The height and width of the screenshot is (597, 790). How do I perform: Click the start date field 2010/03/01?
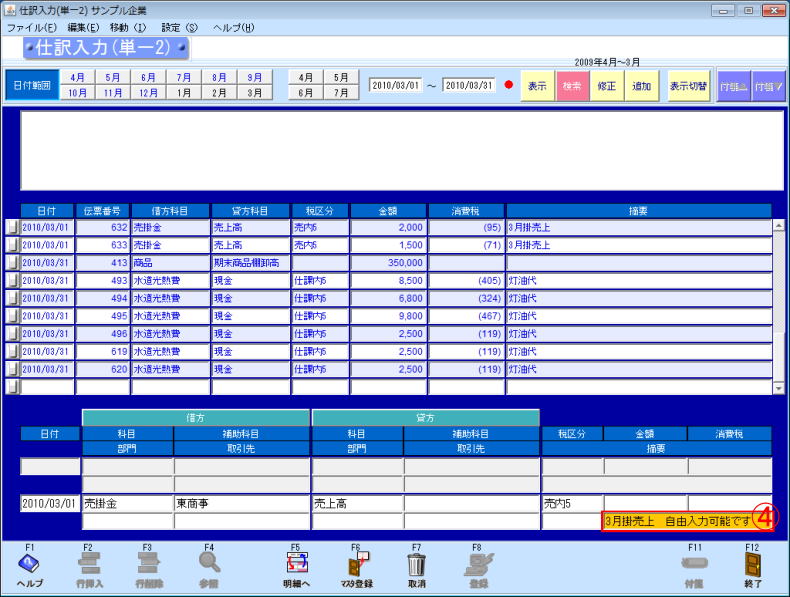(x=396, y=85)
